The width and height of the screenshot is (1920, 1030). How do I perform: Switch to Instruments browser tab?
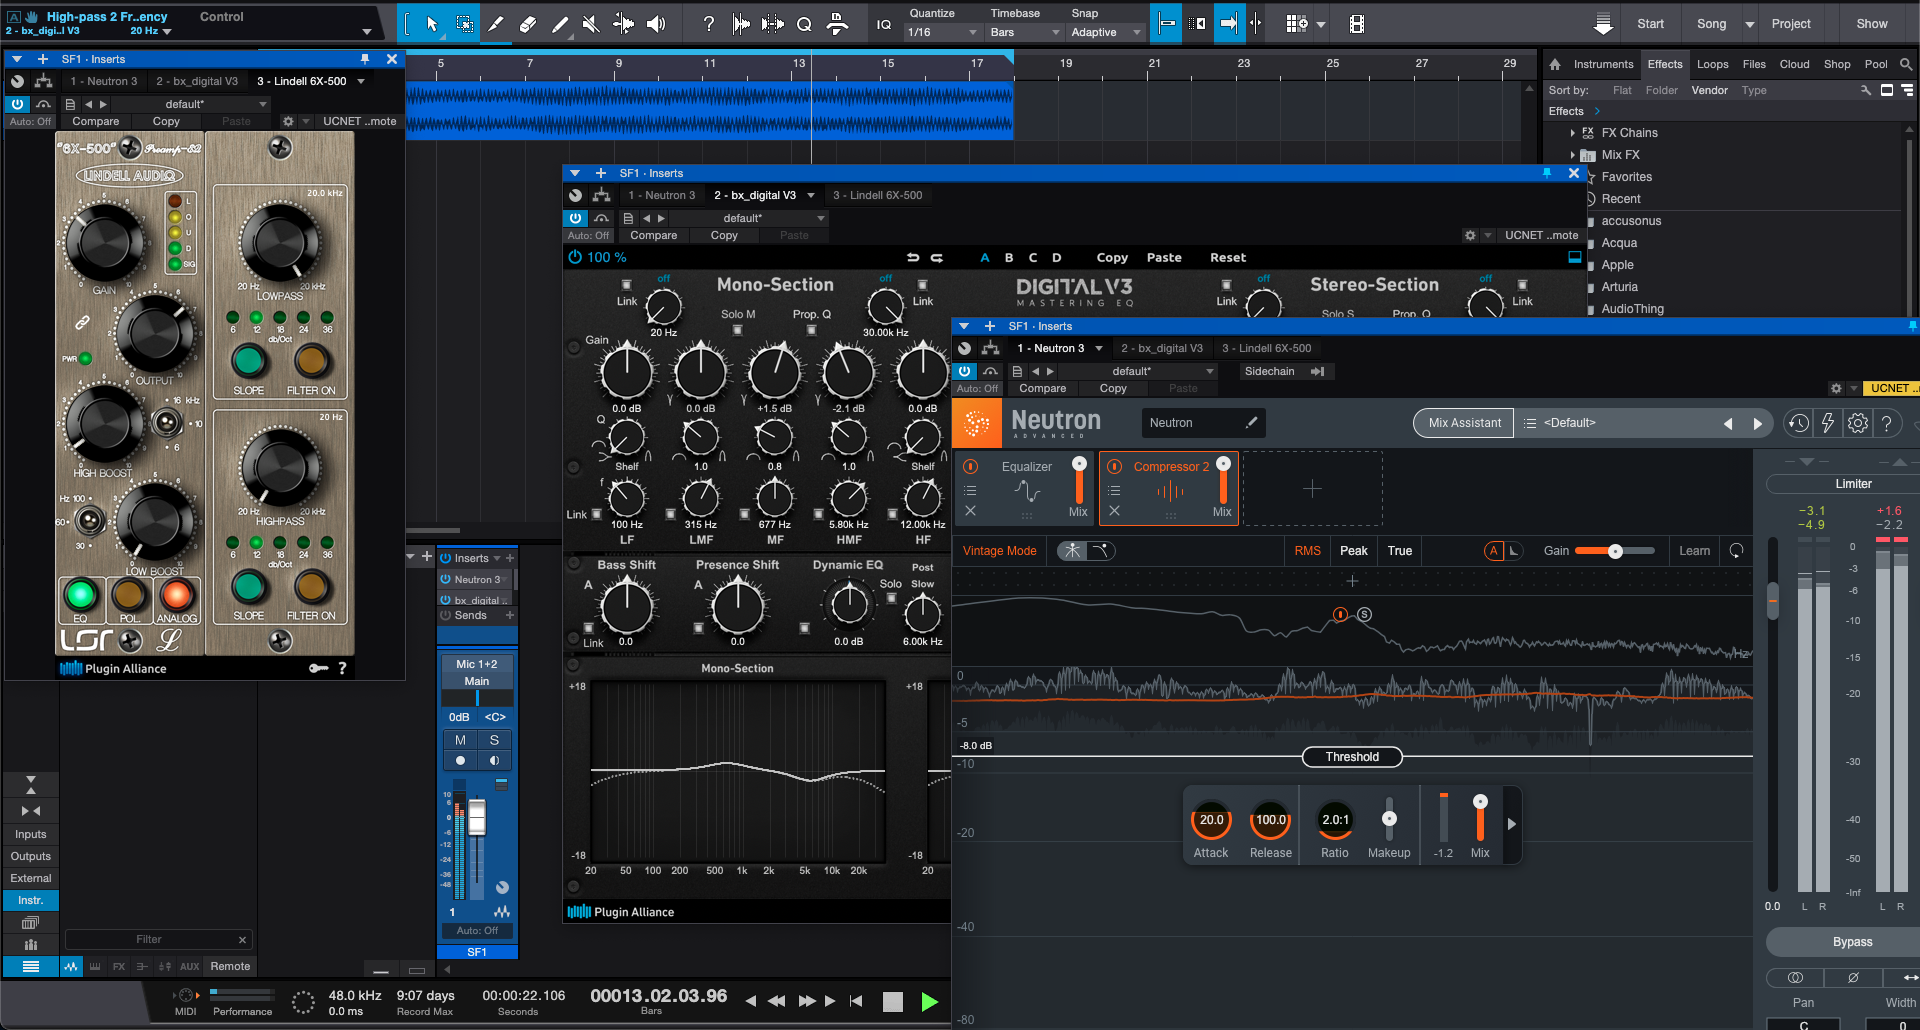pyautogui.click(x=1603, y=64)
